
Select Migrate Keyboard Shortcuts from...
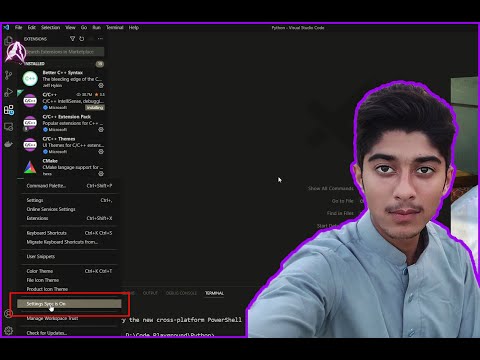coord(69,242)
